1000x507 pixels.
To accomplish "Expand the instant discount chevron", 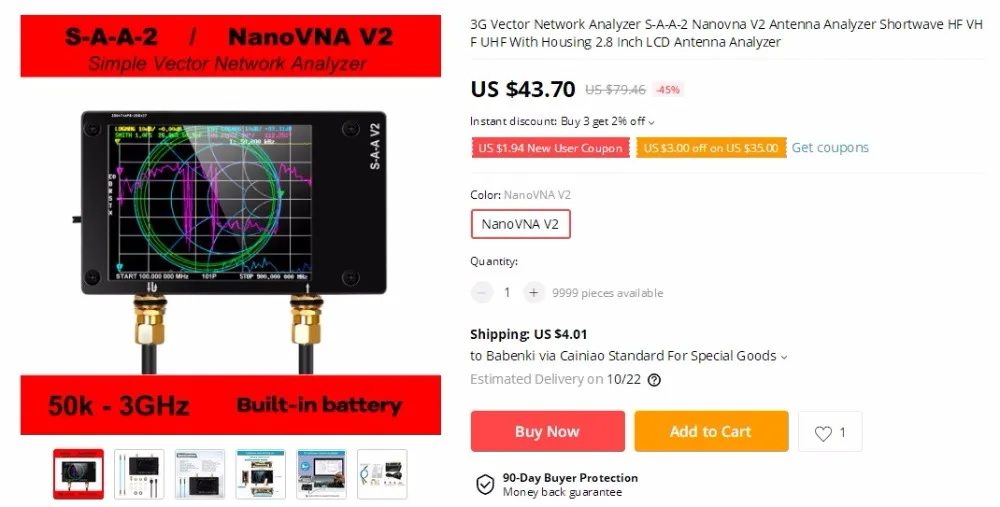I will [x=651, y=122].
